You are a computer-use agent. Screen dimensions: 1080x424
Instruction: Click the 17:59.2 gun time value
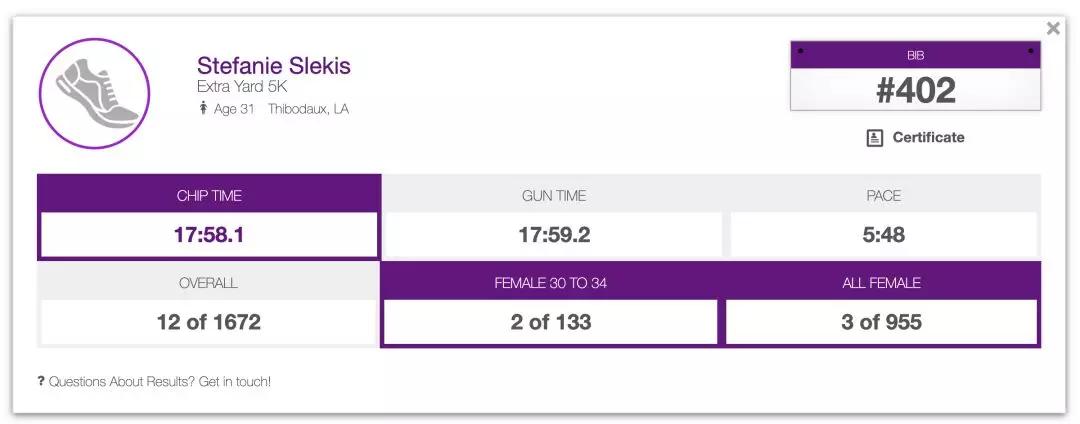pyautogui.click(x=553, y=236)
